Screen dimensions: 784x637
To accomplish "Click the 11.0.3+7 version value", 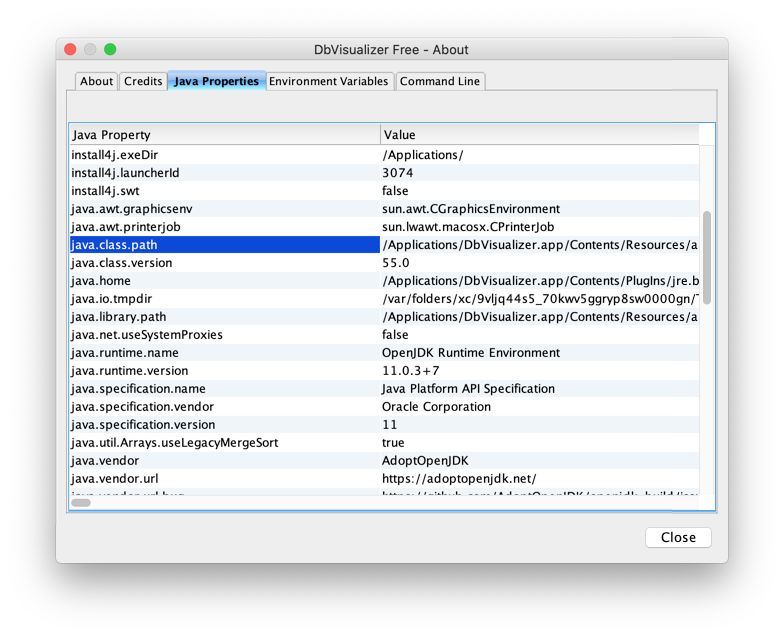I will (x=540, y=371).
